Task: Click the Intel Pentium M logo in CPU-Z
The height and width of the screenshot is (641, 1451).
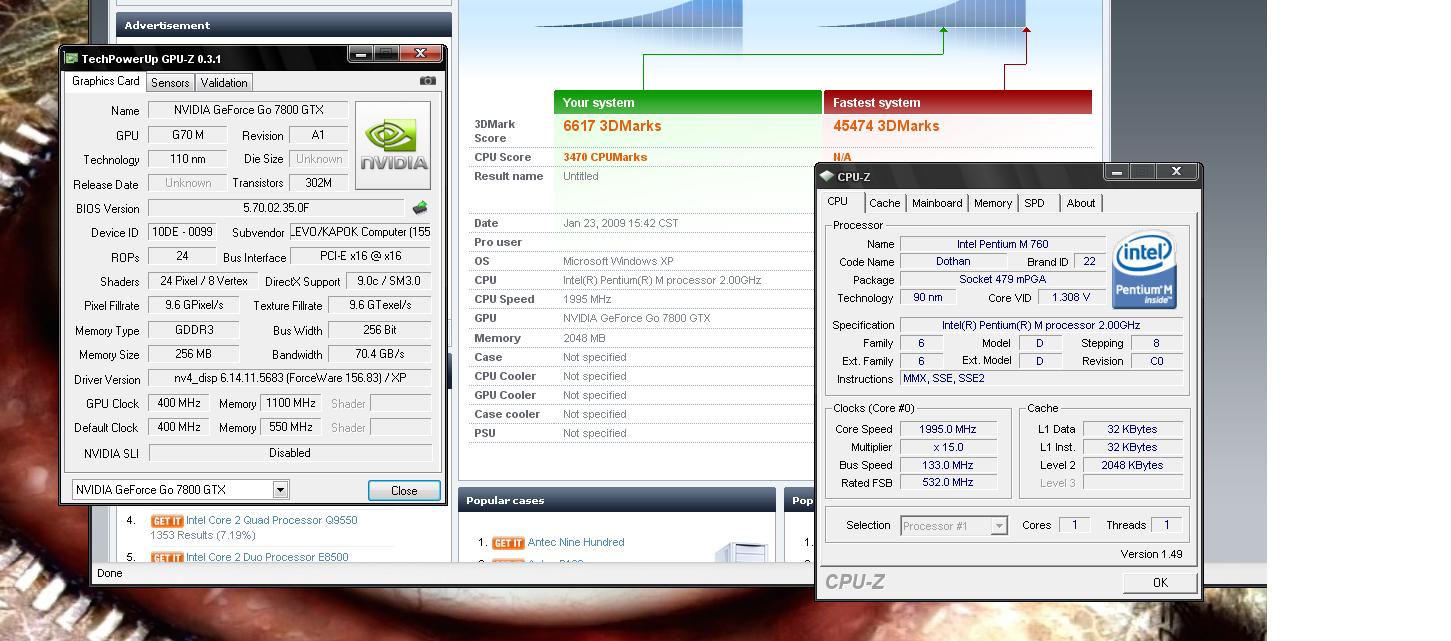Action: 1145,270
